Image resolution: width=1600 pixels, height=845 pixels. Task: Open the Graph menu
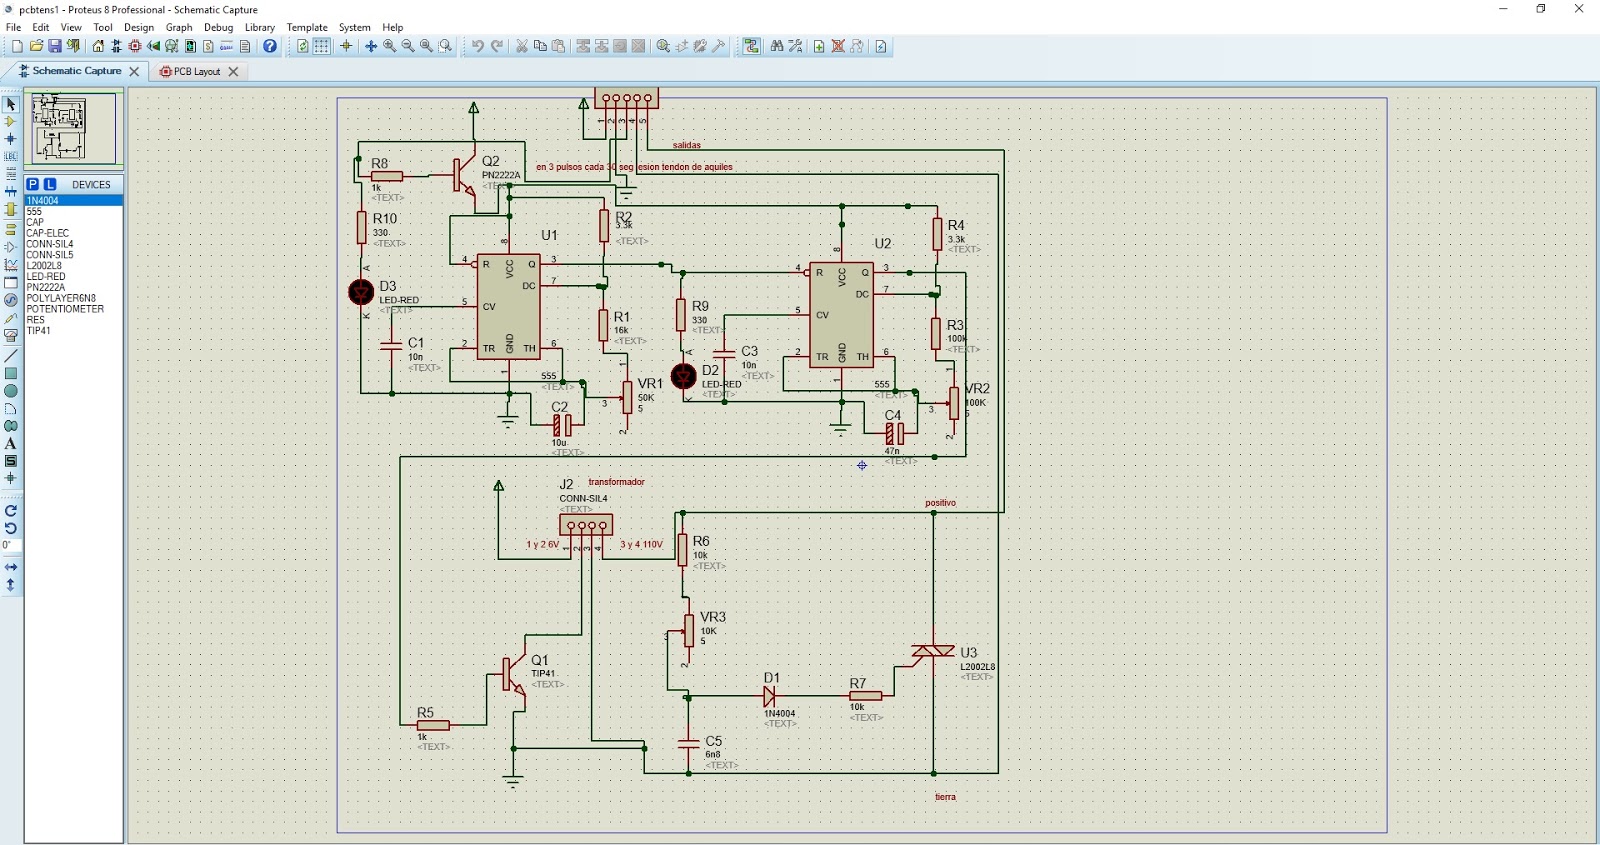coord(179,27)
